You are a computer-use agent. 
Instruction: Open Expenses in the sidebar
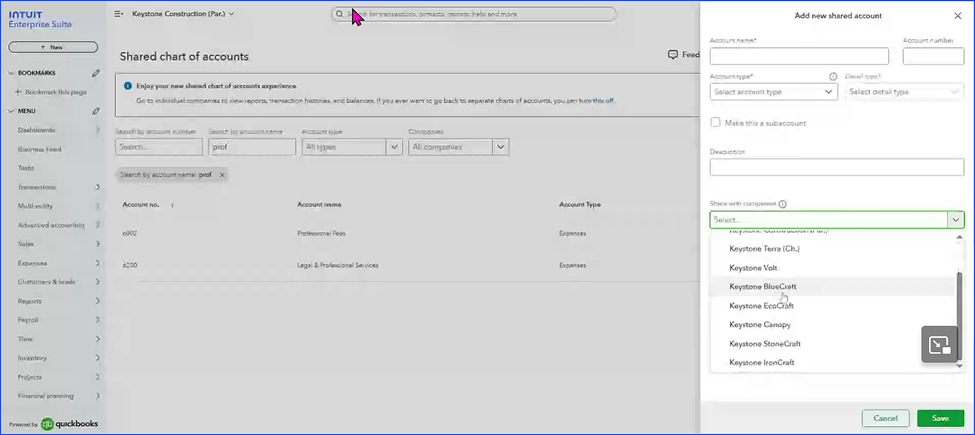click(32, 263)
